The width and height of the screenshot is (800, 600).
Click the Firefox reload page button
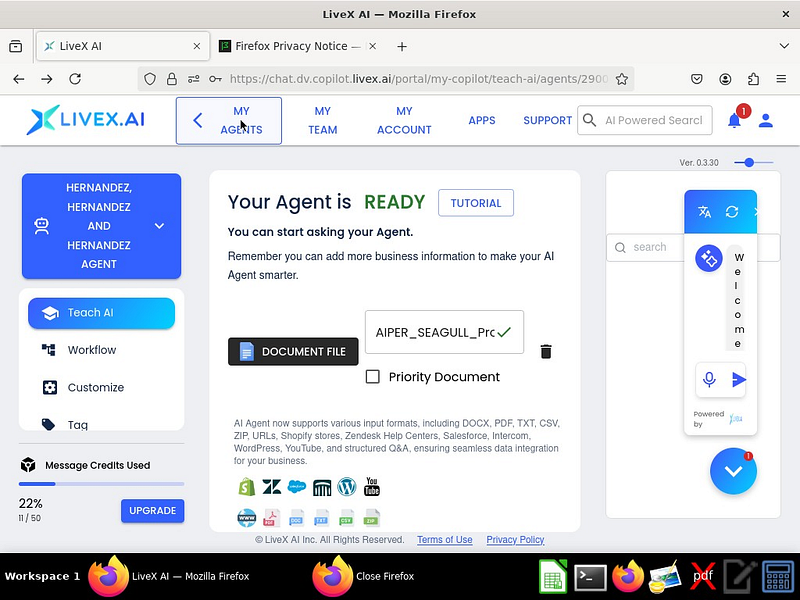[x=75, y=79]
